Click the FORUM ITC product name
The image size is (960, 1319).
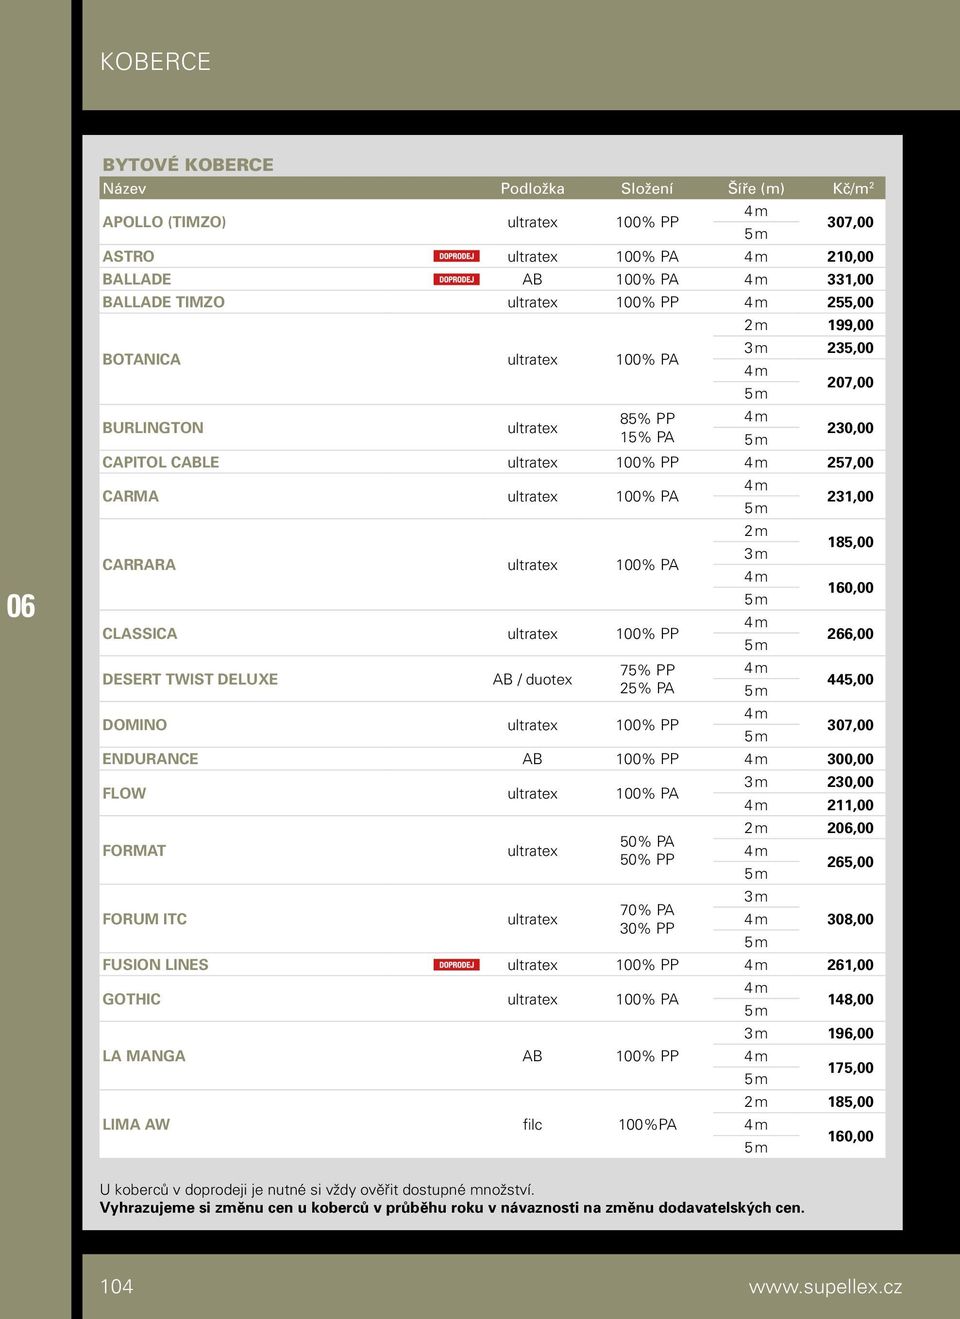click(x=144, y=919)
